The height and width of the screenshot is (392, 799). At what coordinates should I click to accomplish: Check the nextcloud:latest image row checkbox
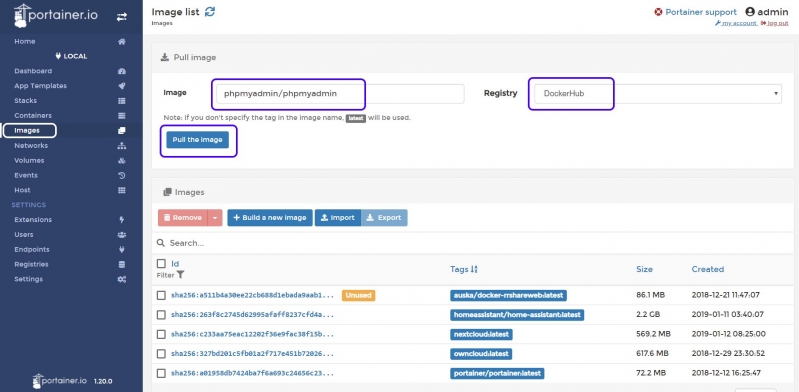[x=161, y=334]
